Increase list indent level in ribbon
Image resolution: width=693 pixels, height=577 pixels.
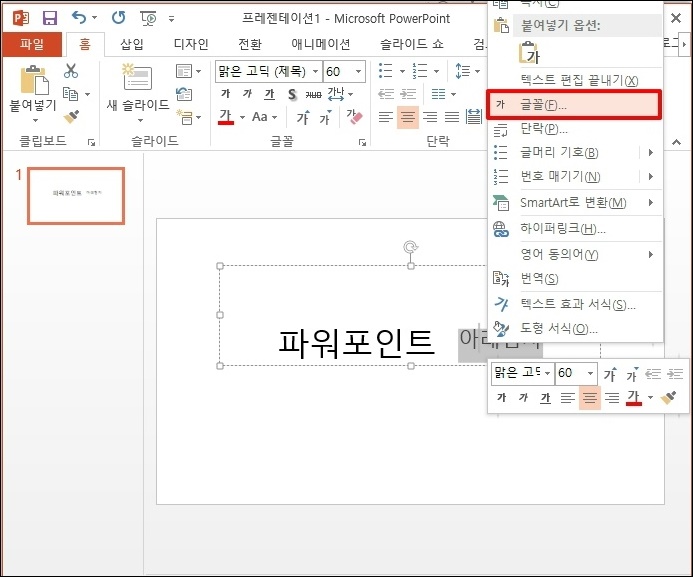click(x=407, y=94)
